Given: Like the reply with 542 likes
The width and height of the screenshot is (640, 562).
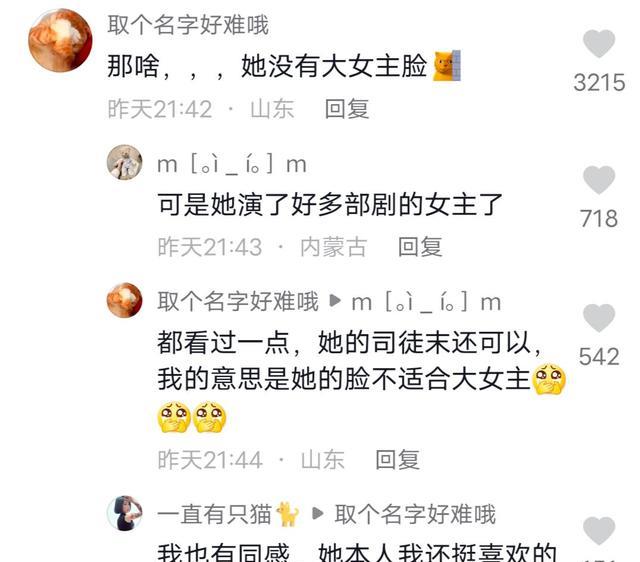Looking at the screenshot, I should pos(599,318).
